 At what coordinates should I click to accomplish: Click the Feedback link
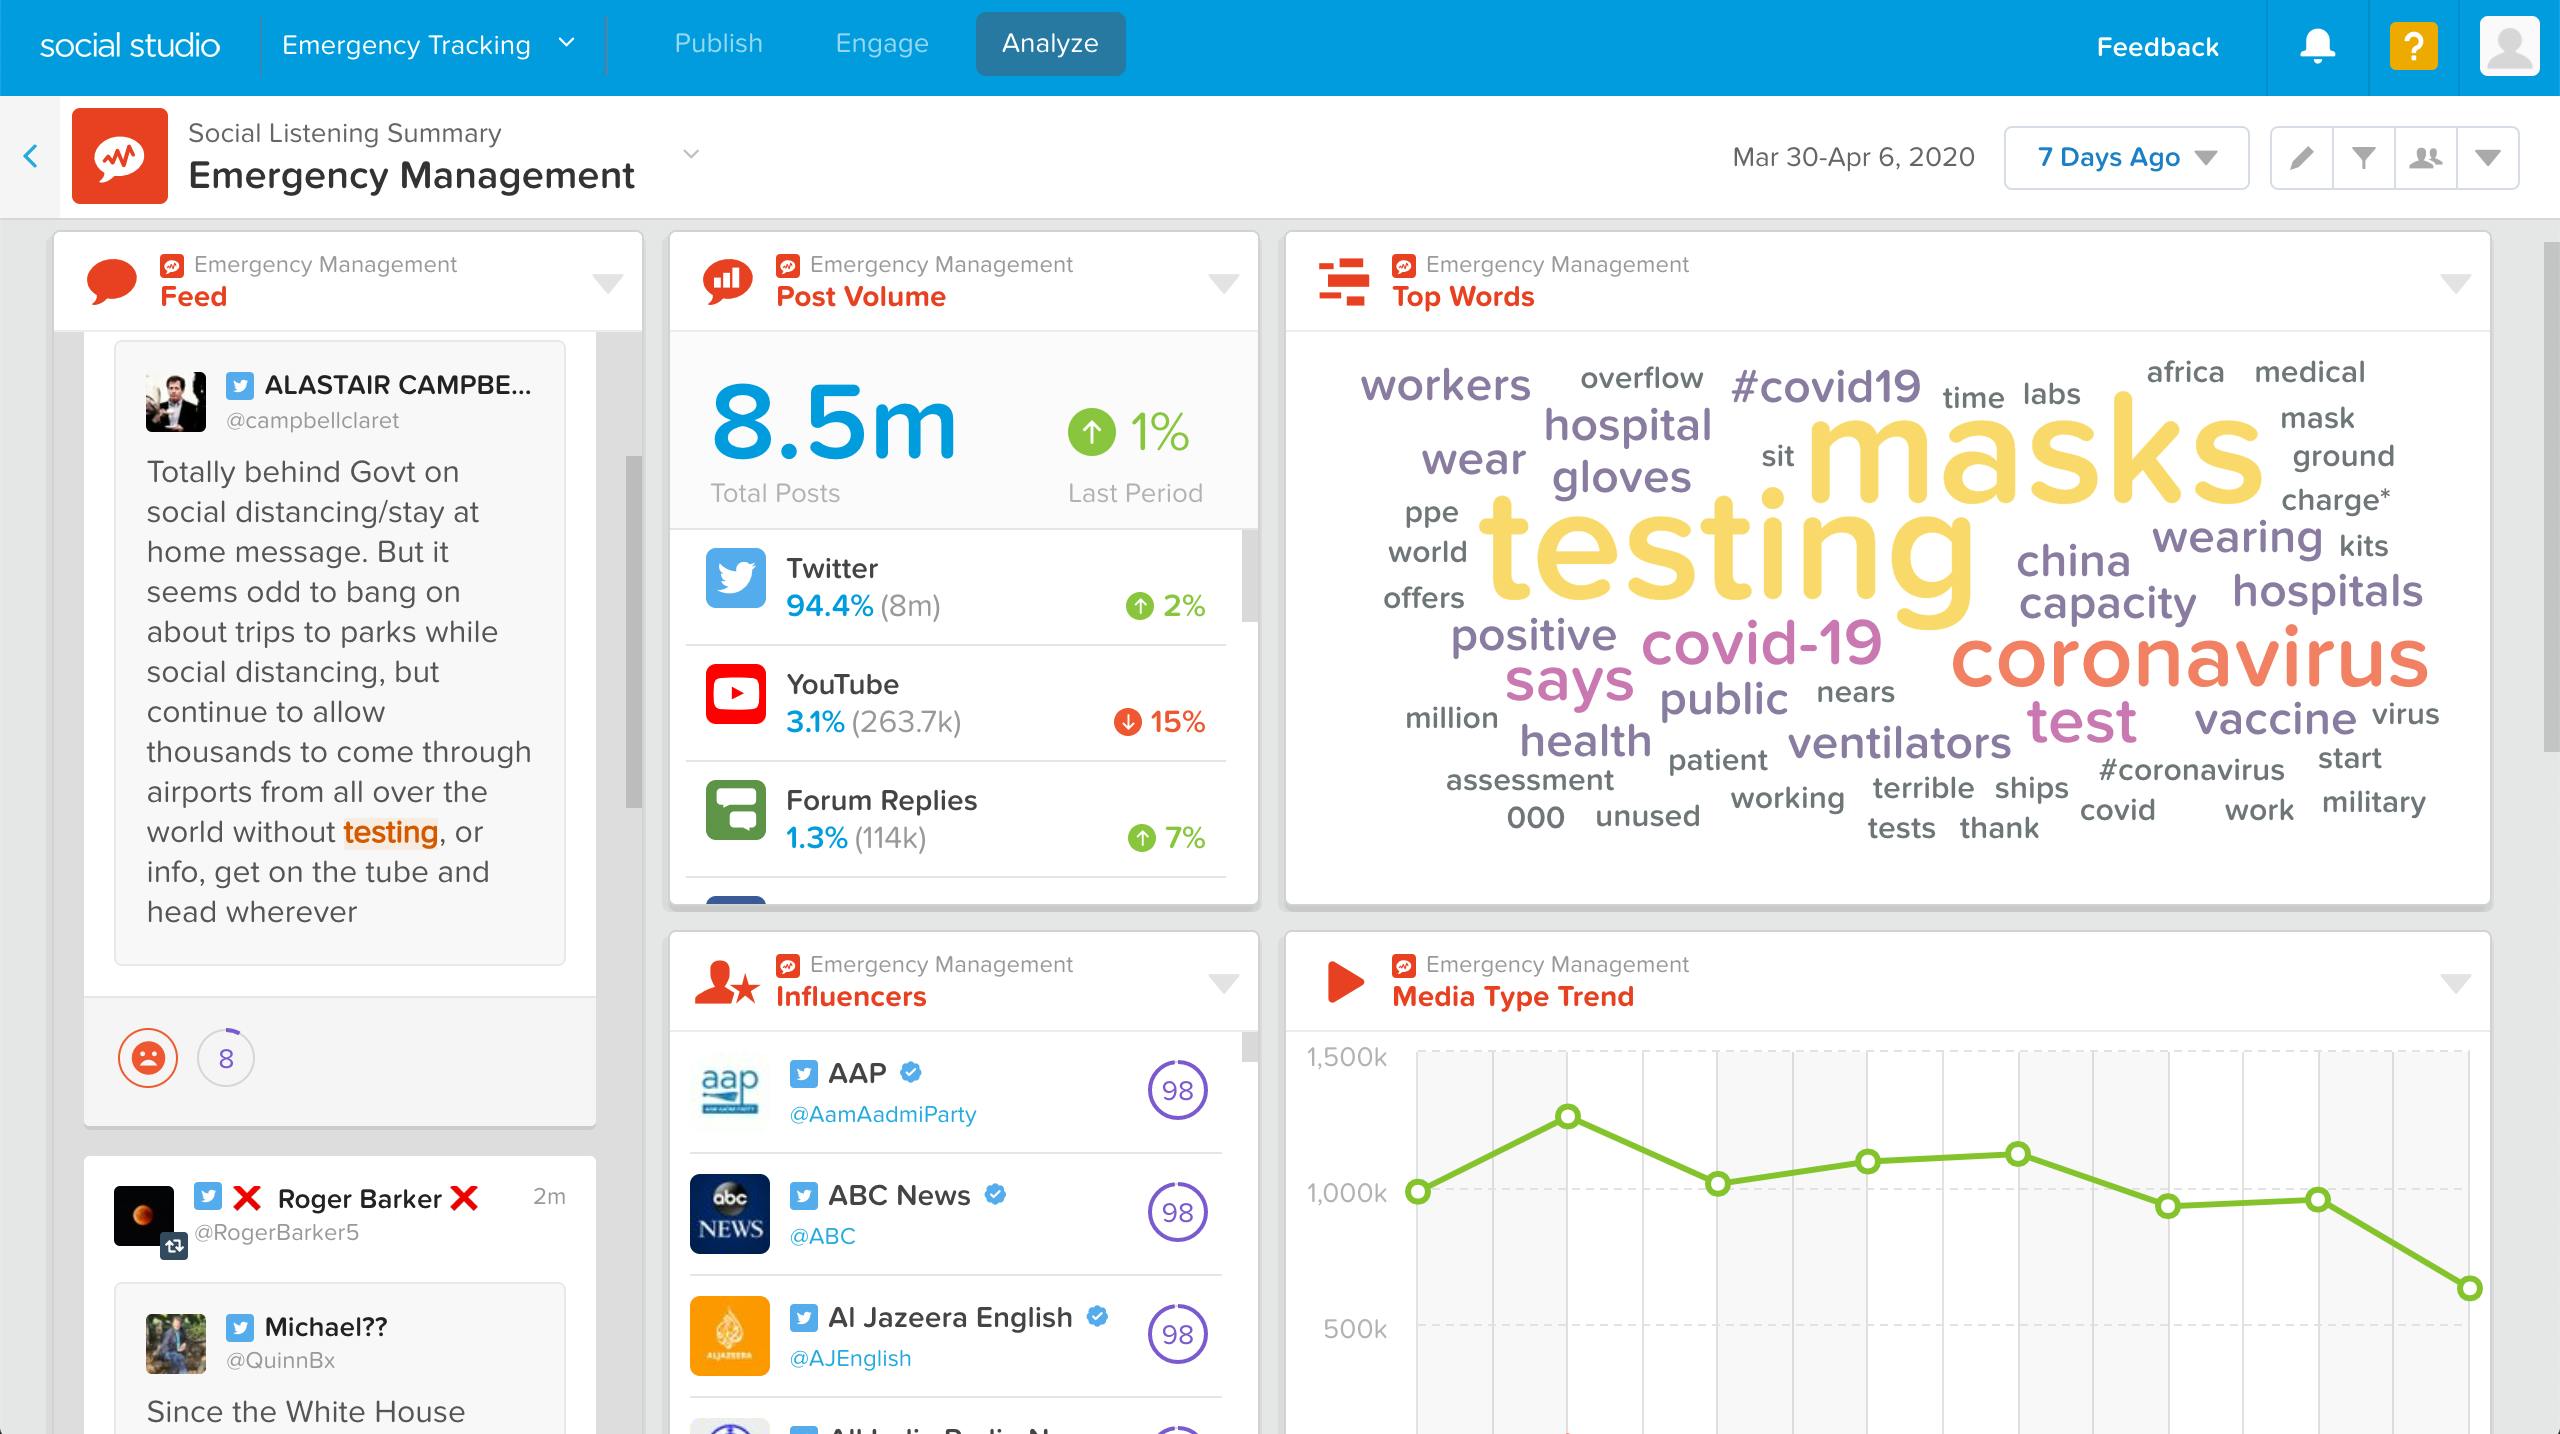tap(2158, 47)
